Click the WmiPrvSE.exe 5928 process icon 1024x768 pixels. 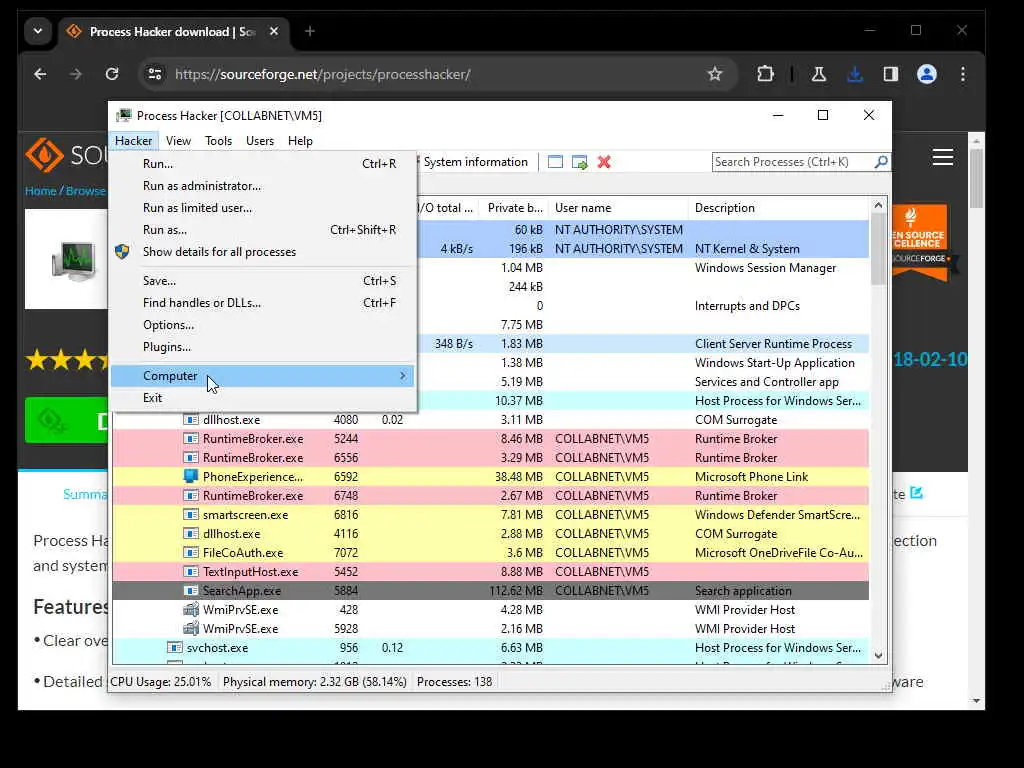191,628
